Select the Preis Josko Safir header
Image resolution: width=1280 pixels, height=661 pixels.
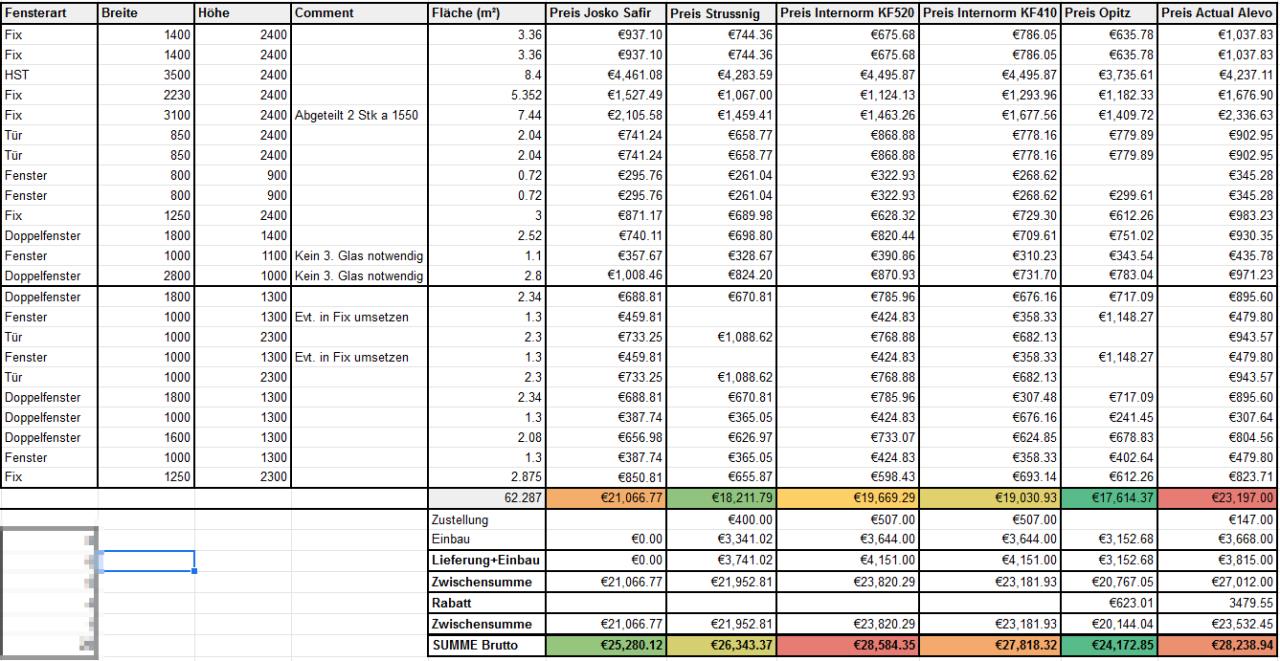tap(606, 13)
